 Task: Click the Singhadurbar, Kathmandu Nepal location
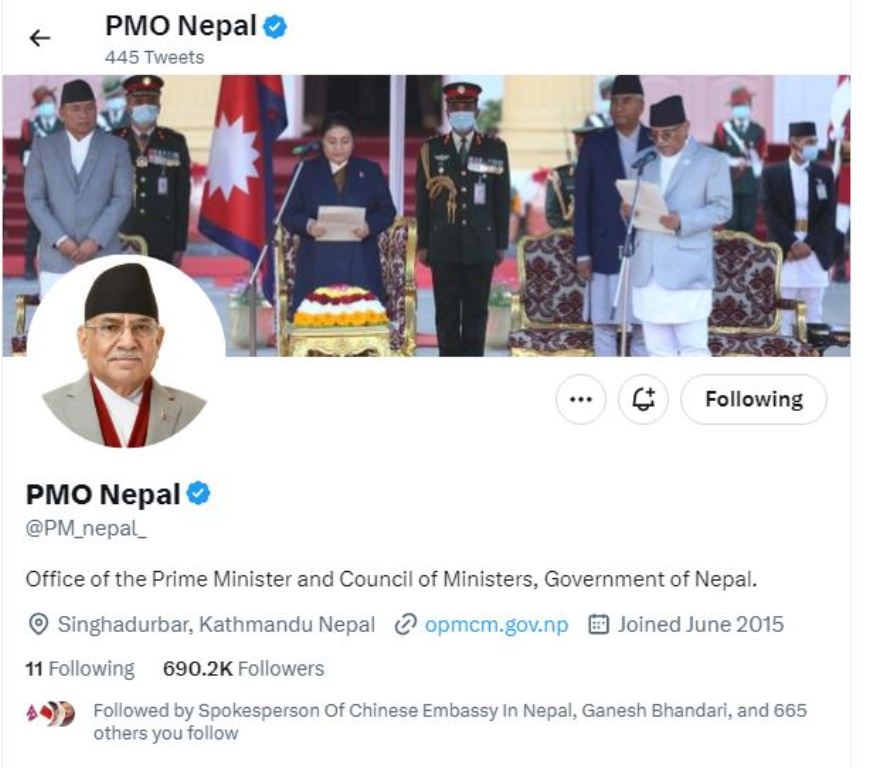216,624
